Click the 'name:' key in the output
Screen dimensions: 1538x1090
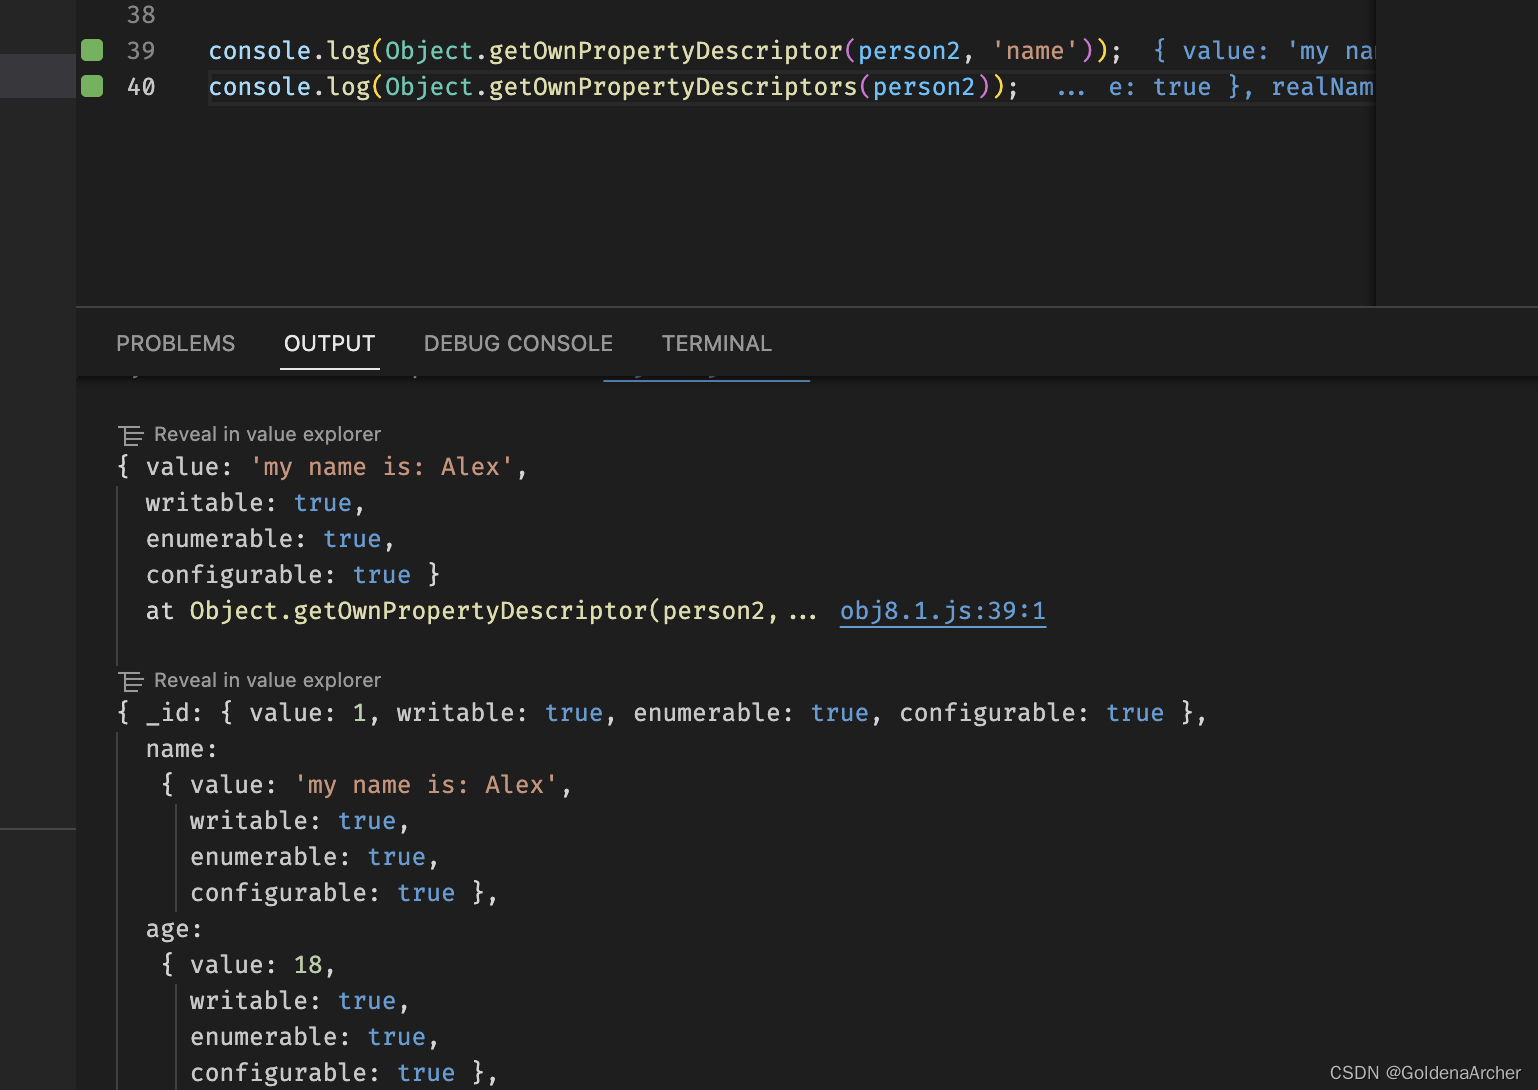pyautogui.click(x=181, y=749)
